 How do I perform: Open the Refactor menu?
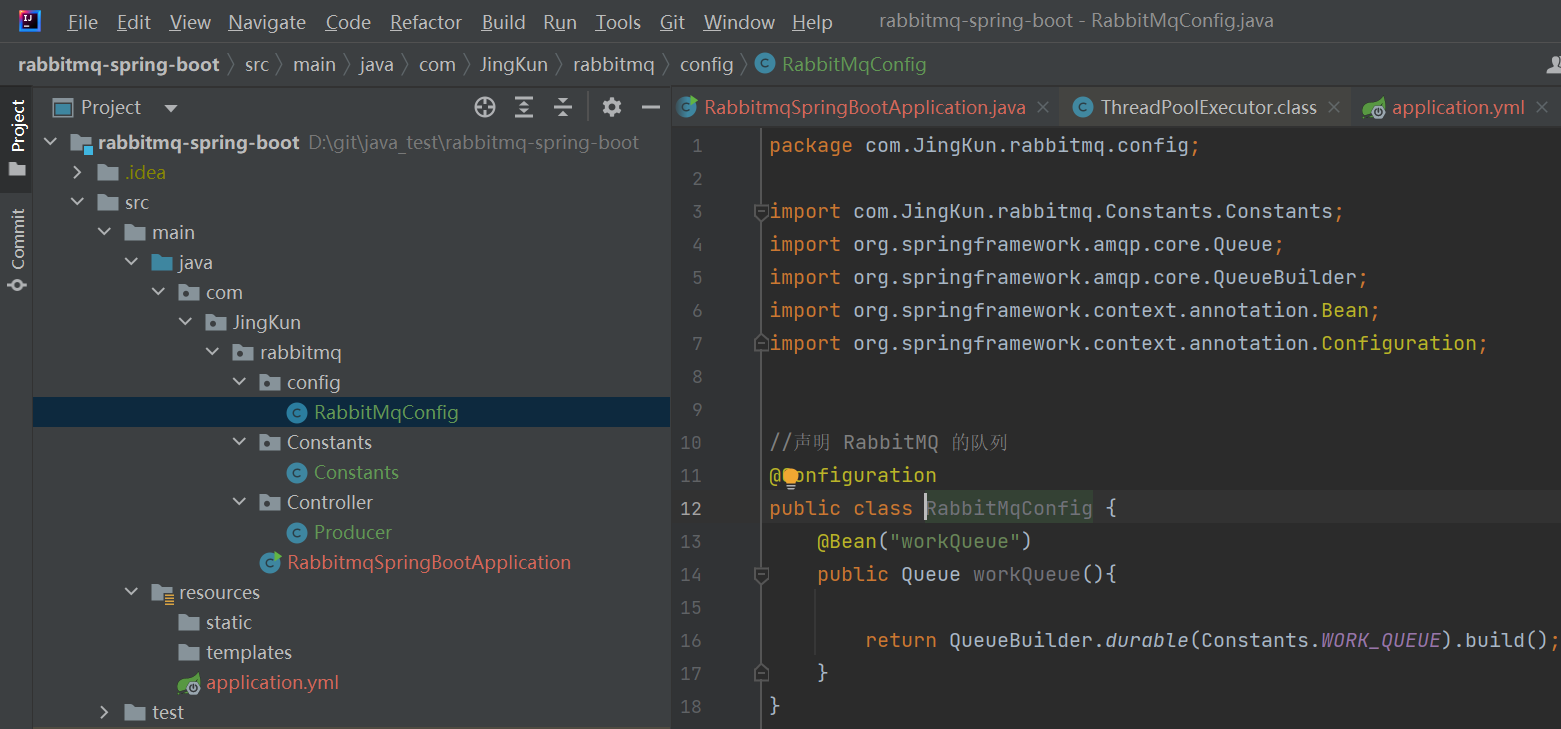click(426, 22)
